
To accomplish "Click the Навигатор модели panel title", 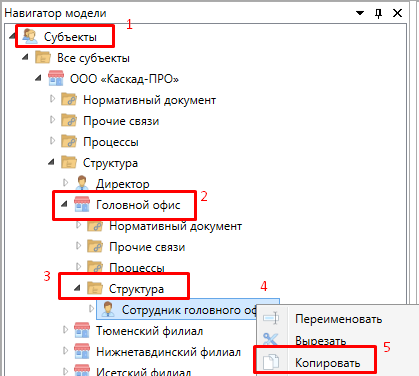I will [x=55, y=13].
